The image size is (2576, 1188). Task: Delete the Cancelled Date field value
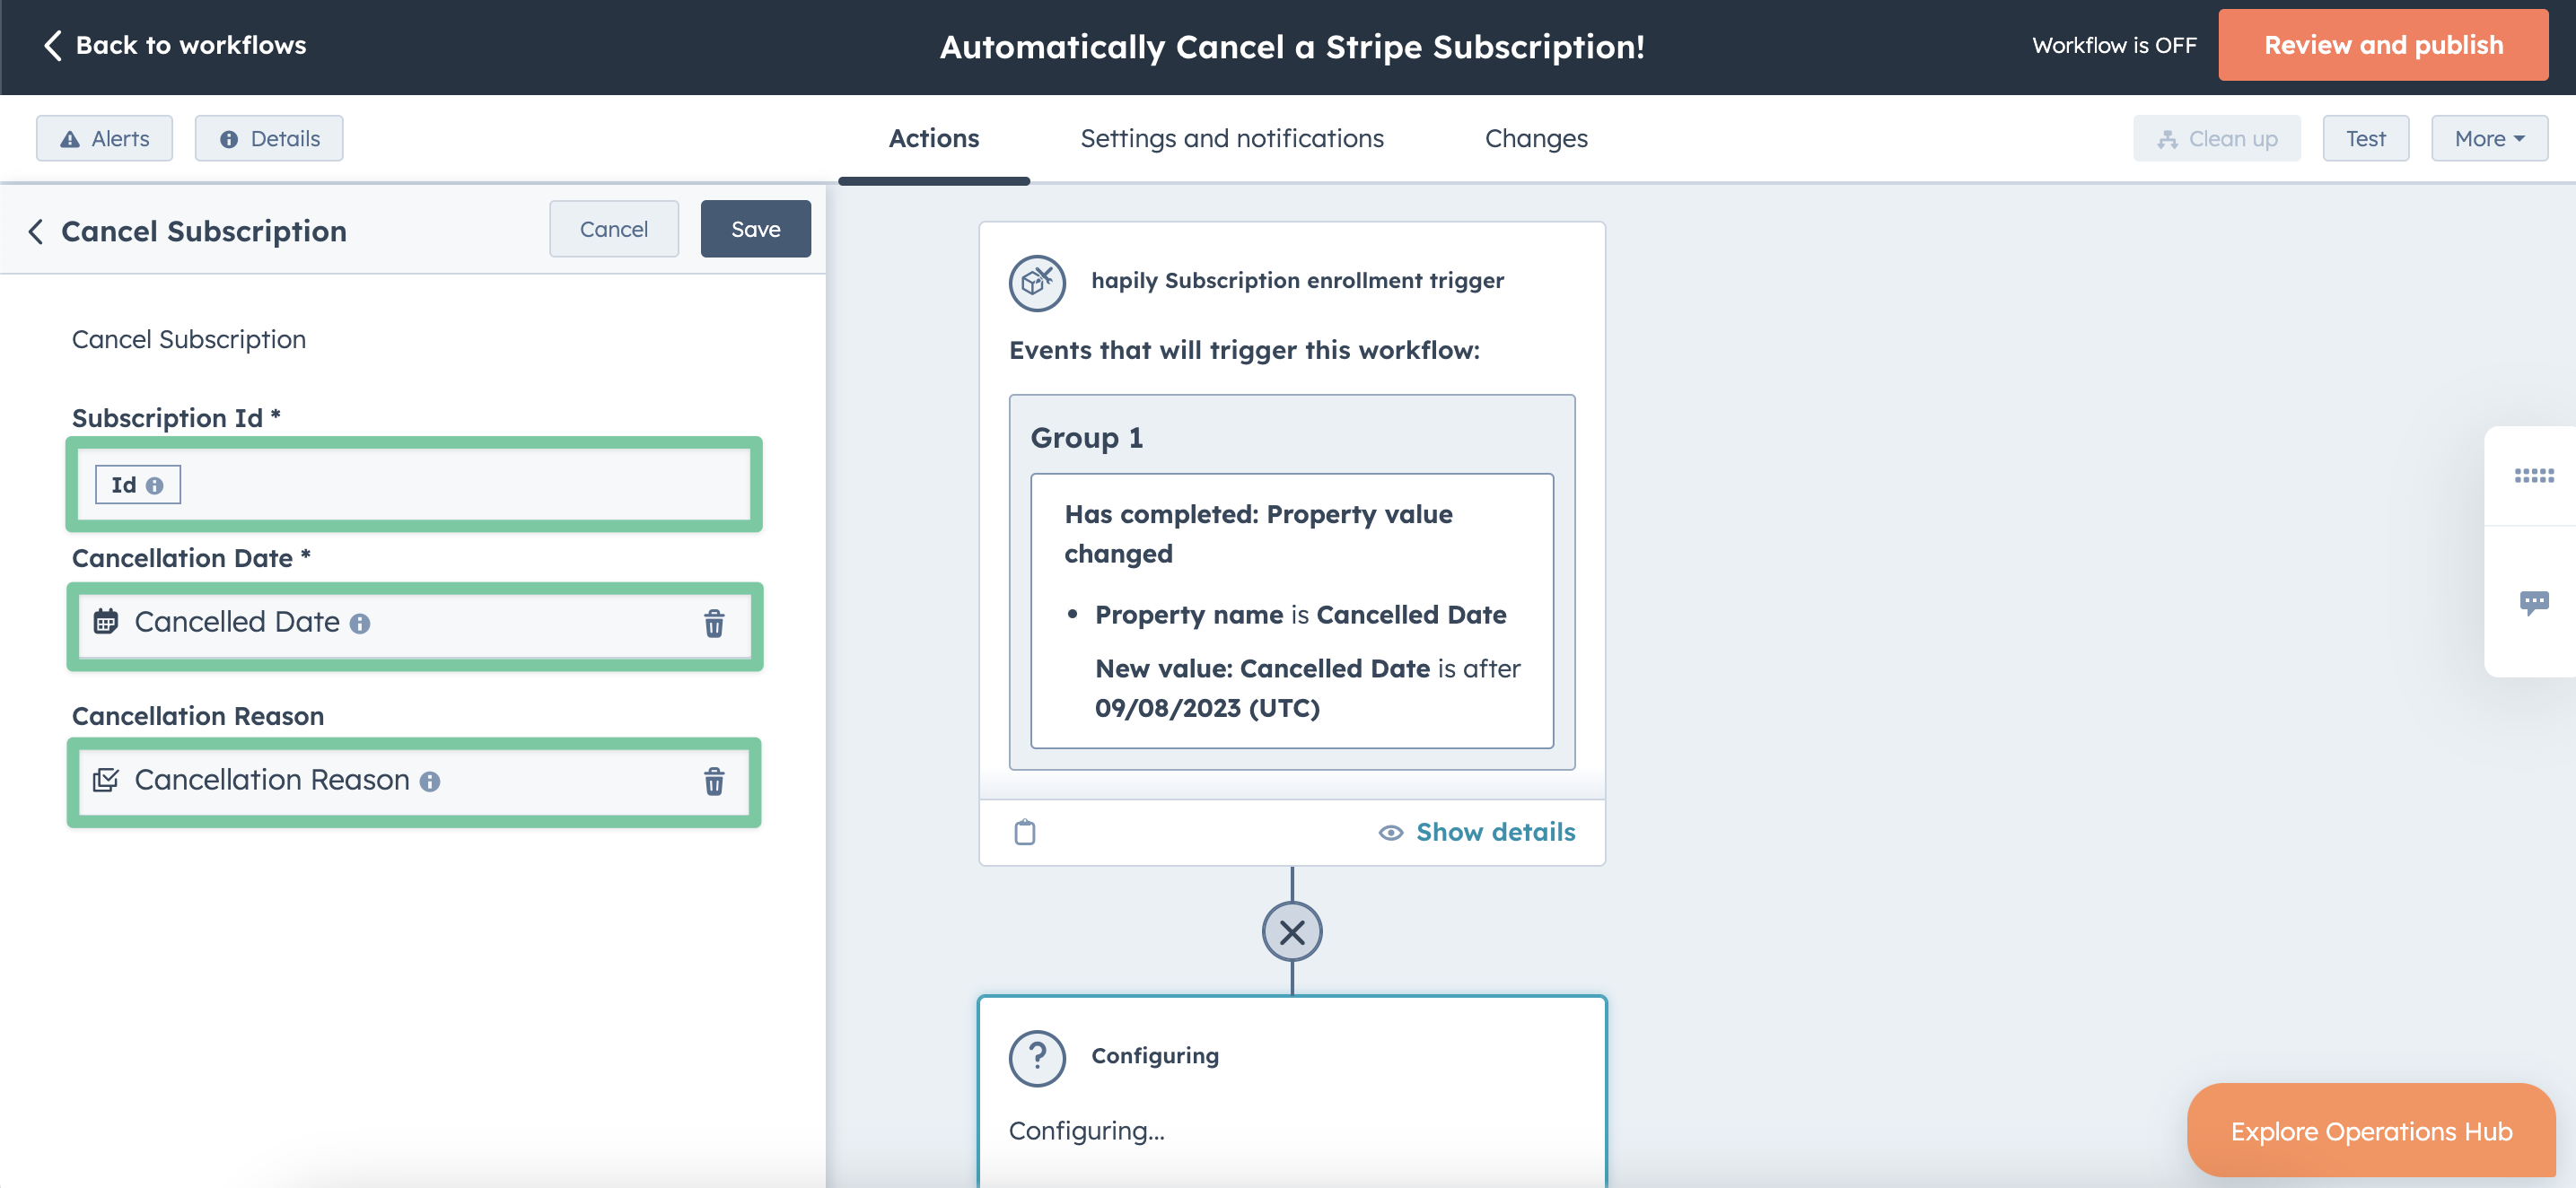pos(714,623)
